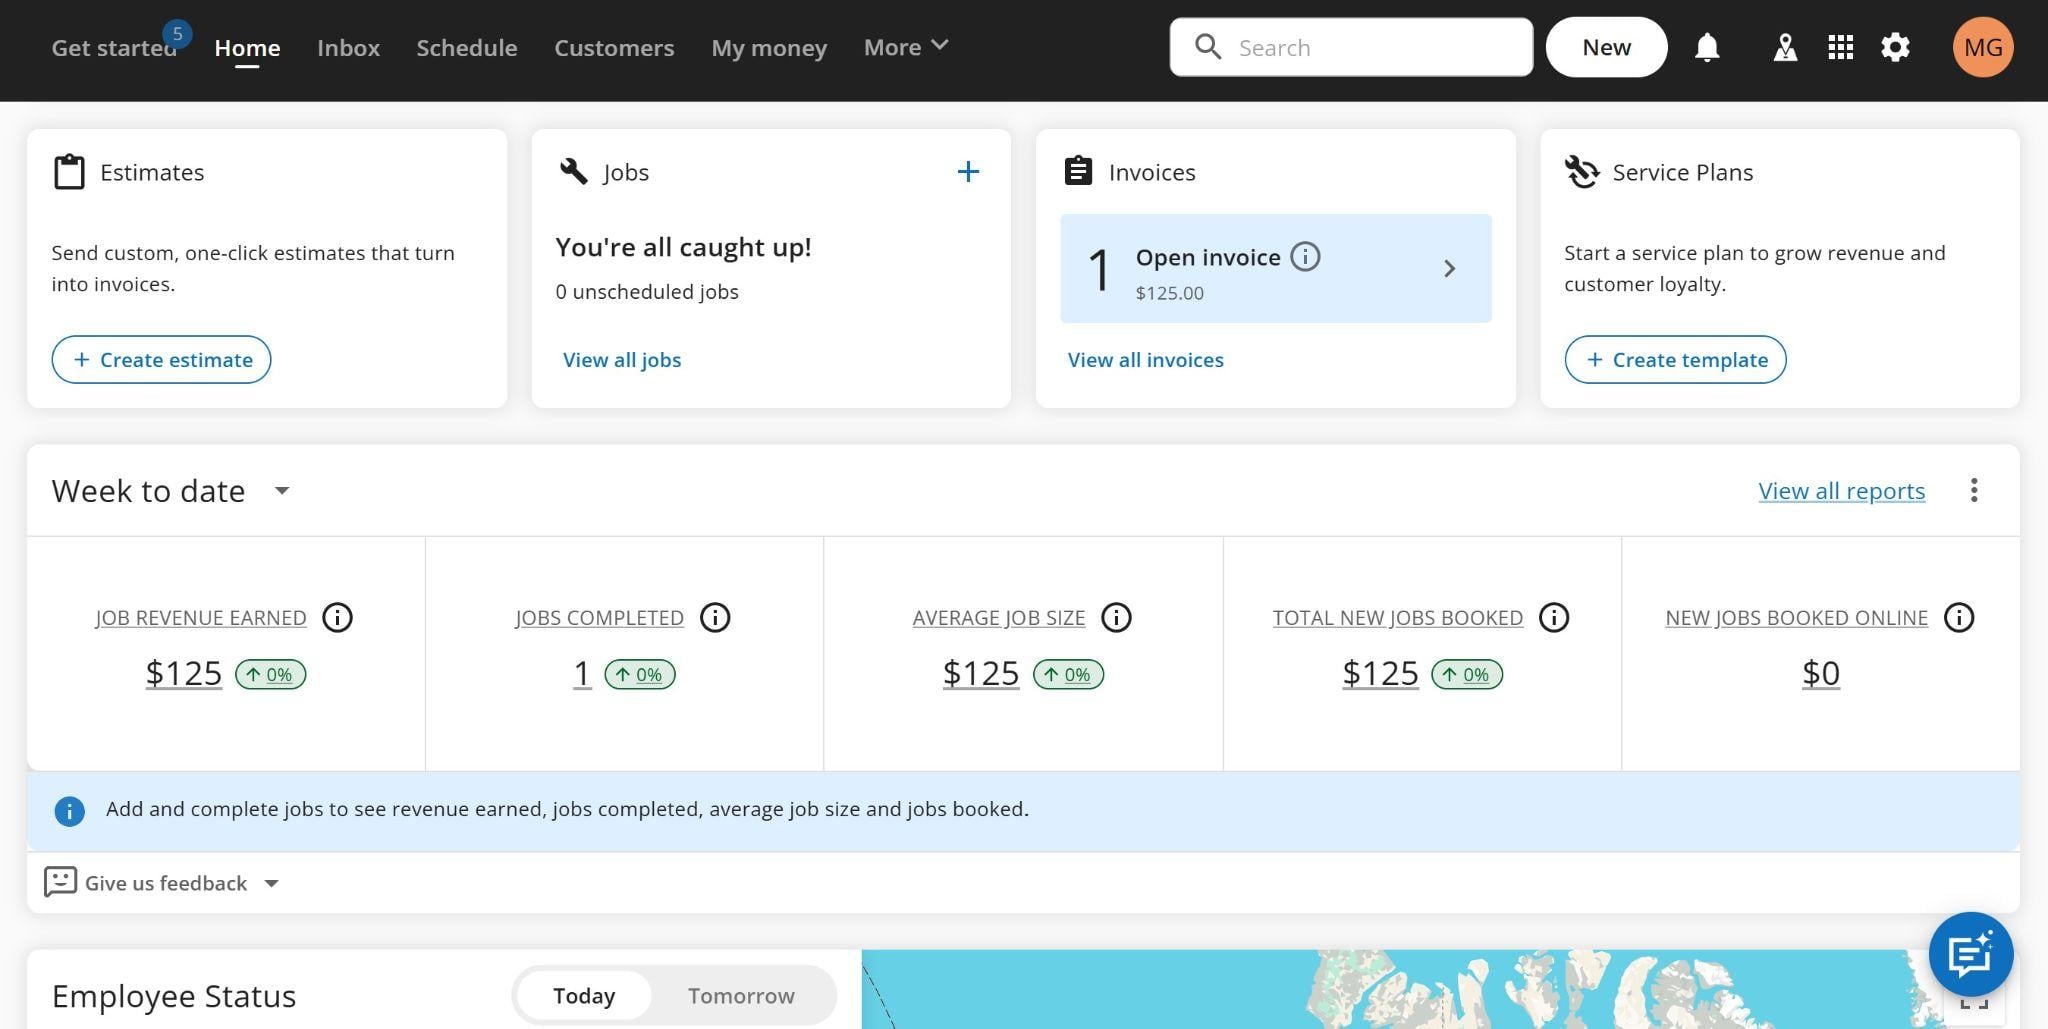Go to Get started tab
2048x1029 pixels.
(x=114, y=48)
